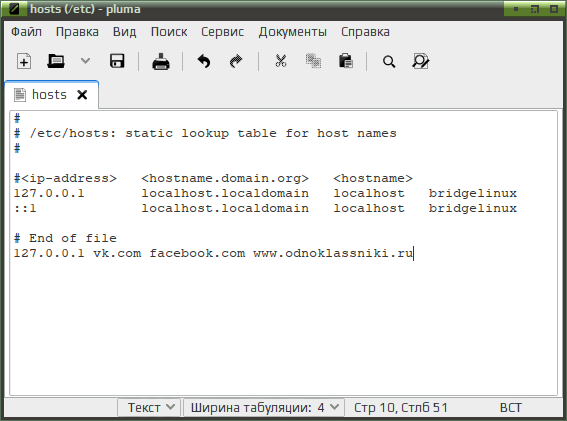Cut selection using scissors icon
Image resolution: width=567 pixels, height=421 pixels.
click(281, 61)
